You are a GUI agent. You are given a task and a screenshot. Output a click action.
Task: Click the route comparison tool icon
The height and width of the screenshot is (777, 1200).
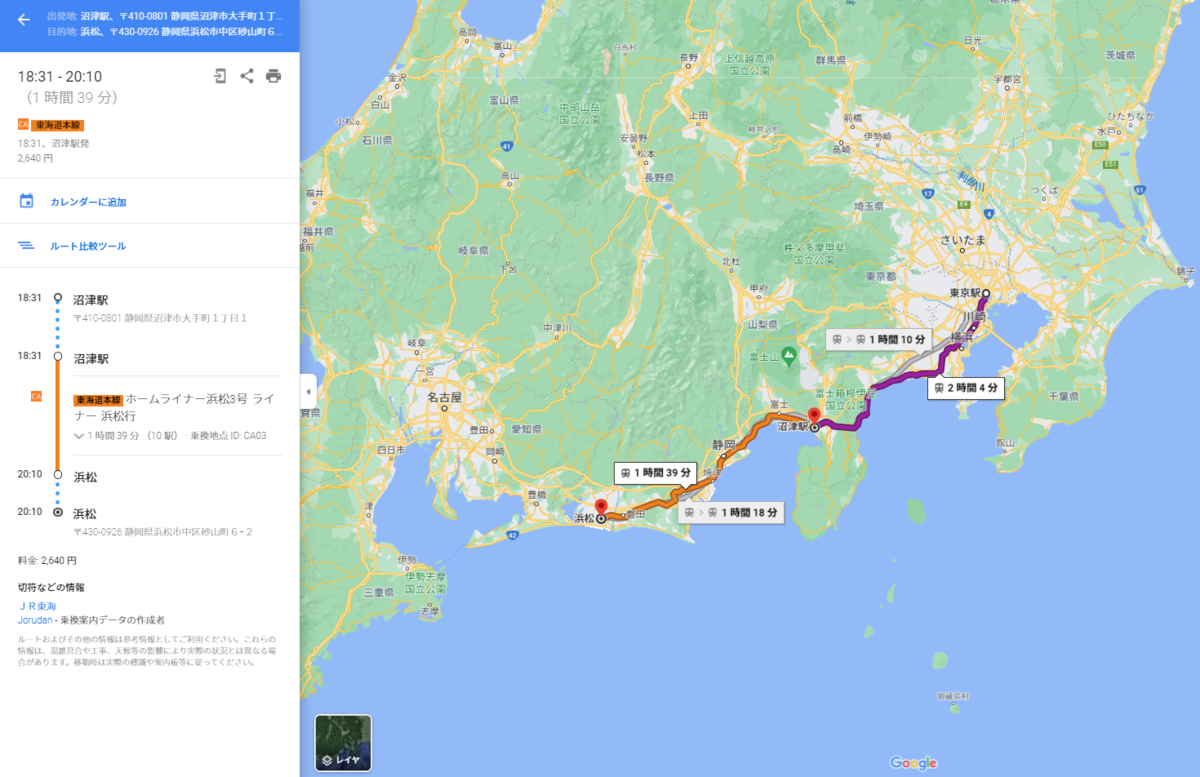point(27,245)
